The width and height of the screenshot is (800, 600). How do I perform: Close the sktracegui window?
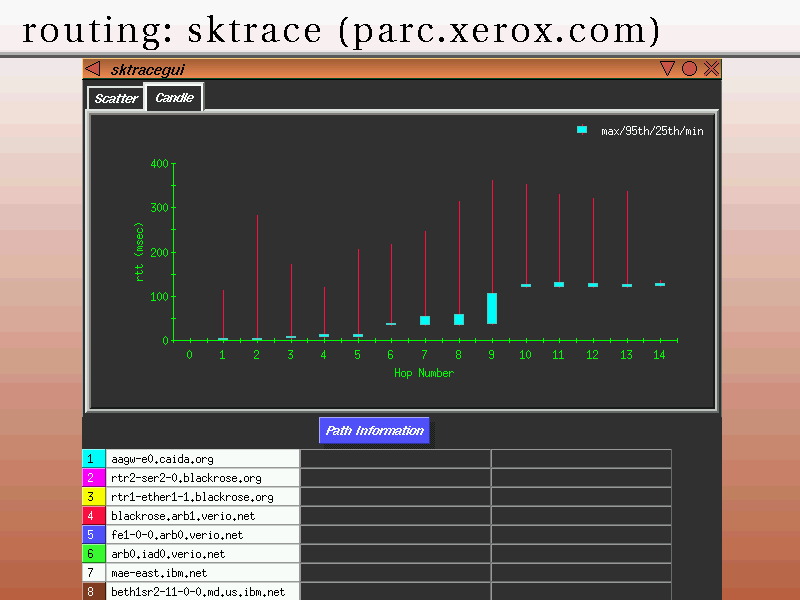click(711, 68)
